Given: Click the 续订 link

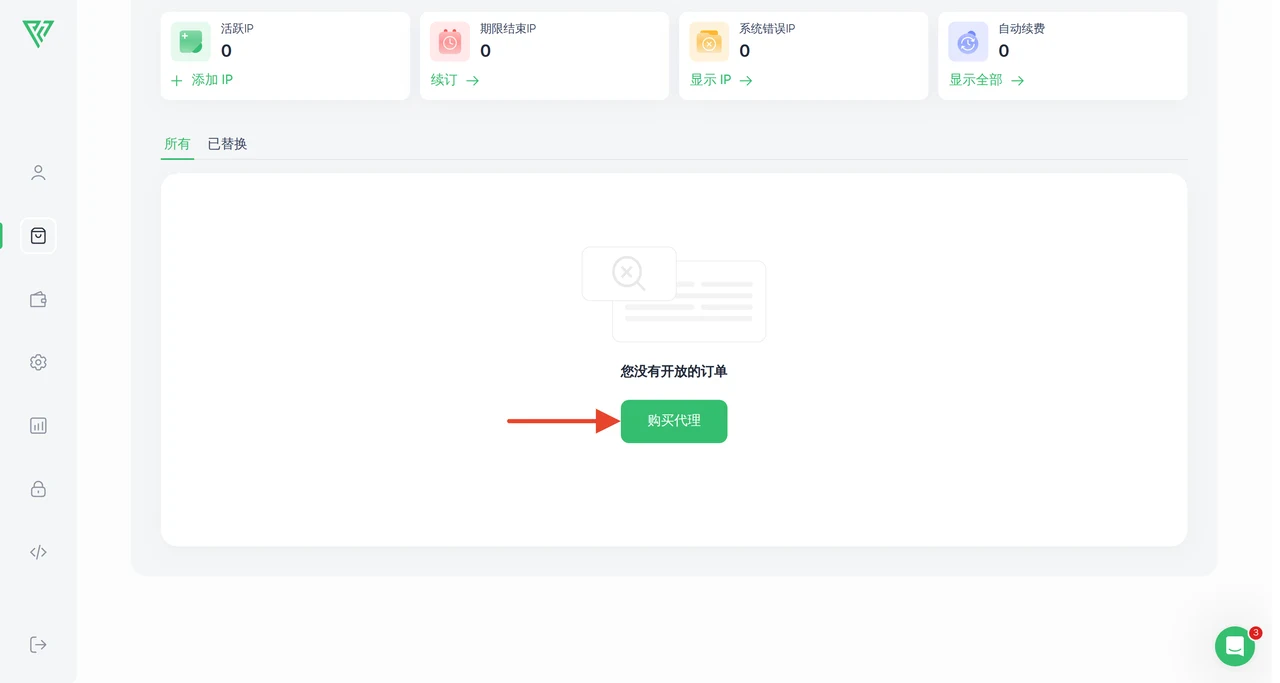Looking at the screenshot, I should click(455, 80).
